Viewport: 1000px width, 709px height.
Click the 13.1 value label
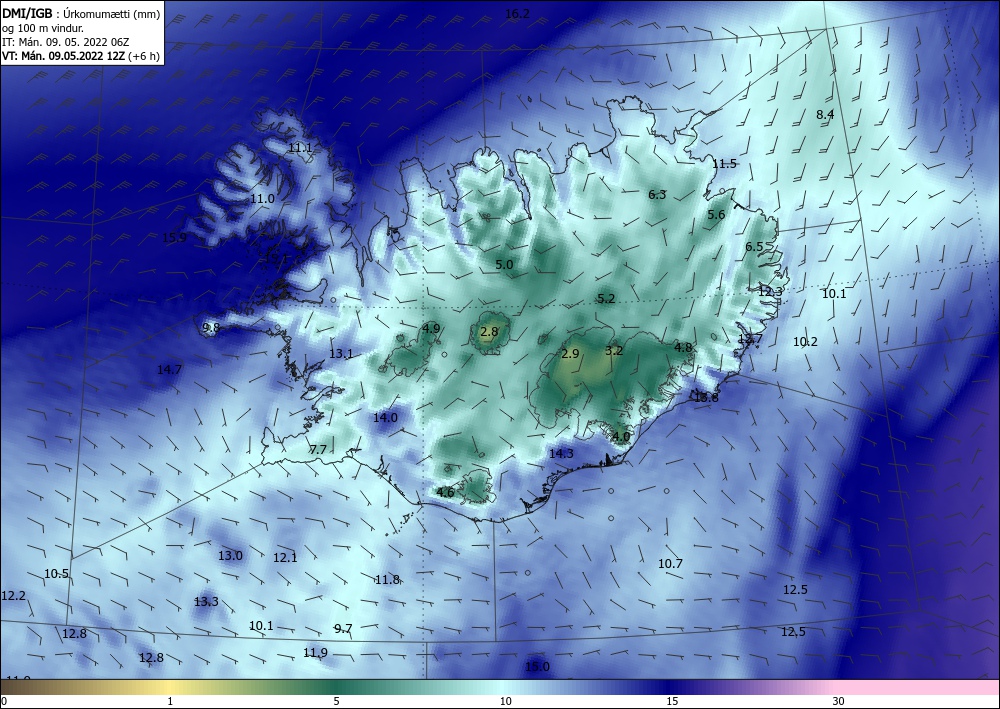(341, 354)
